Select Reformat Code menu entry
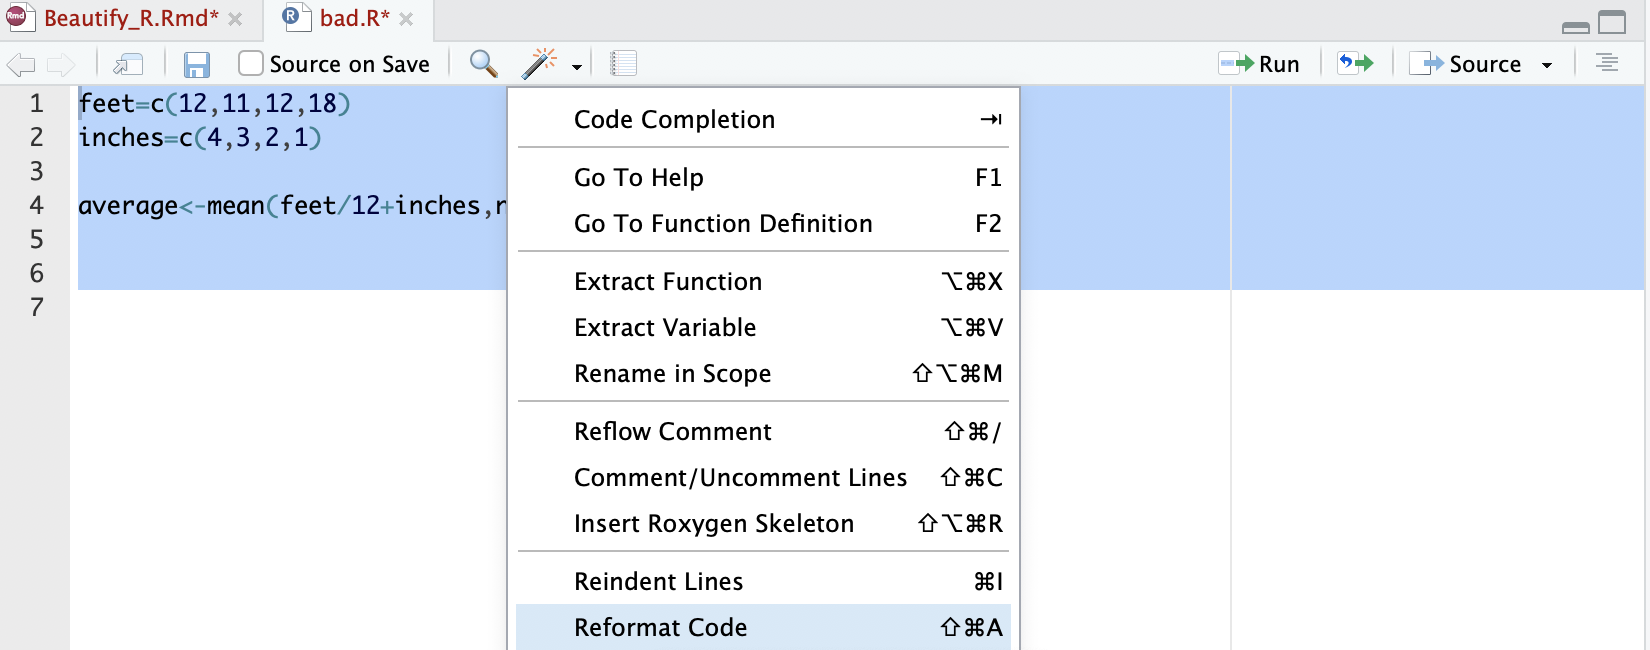 click(x=660, y=627)
